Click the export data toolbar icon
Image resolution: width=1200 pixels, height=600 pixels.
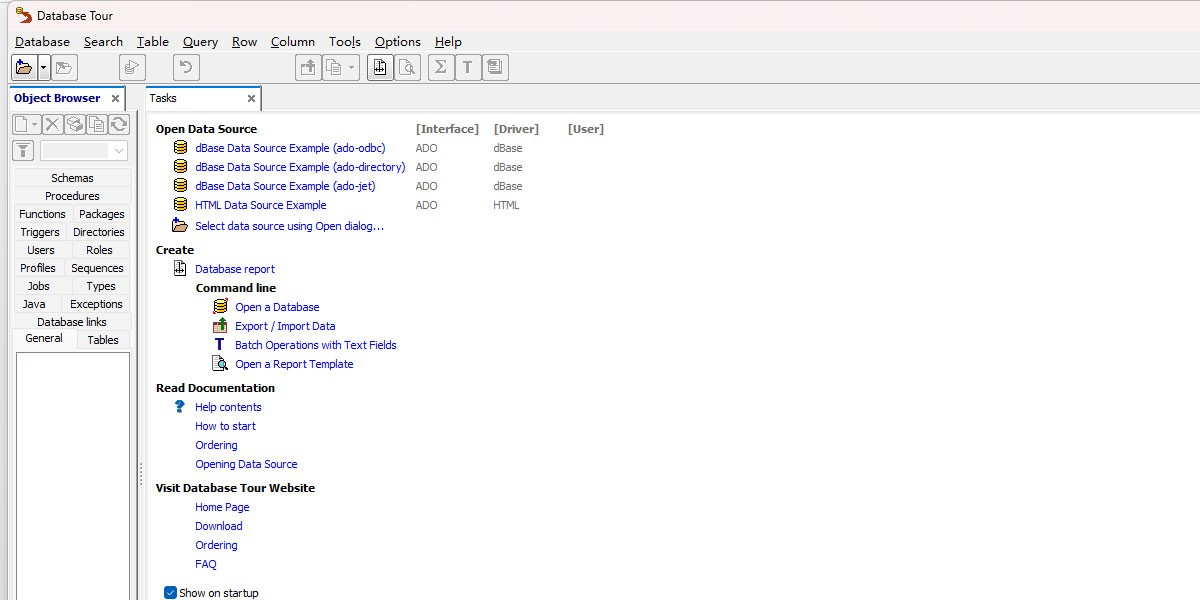click(308, 67)
